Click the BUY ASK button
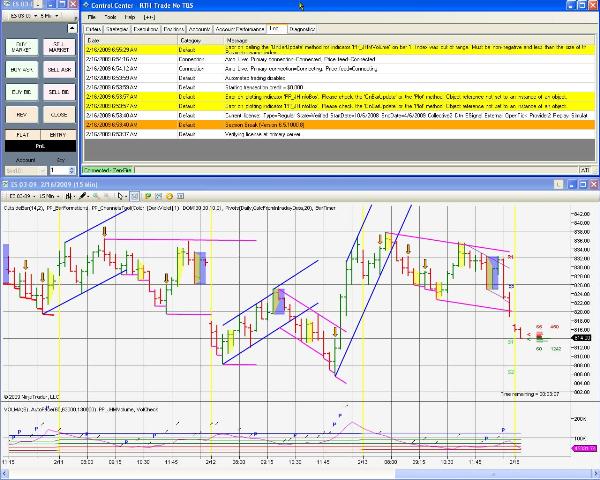600x480 pixels. [22, 70]
